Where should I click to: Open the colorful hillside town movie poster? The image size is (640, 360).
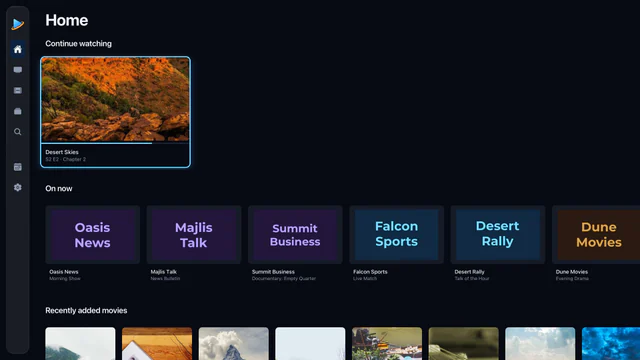[x=387, y=344]
